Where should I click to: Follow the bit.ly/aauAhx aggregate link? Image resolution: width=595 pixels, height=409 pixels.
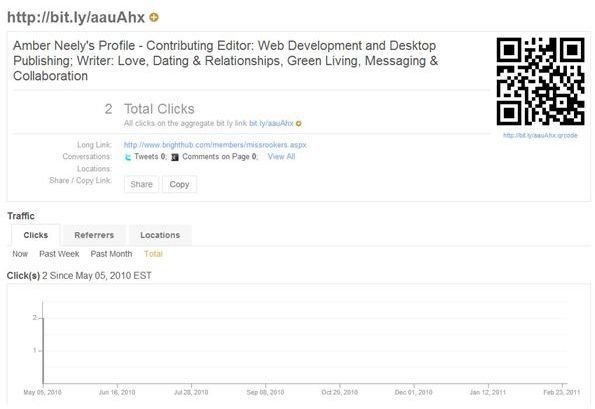(x=271, y=123)
